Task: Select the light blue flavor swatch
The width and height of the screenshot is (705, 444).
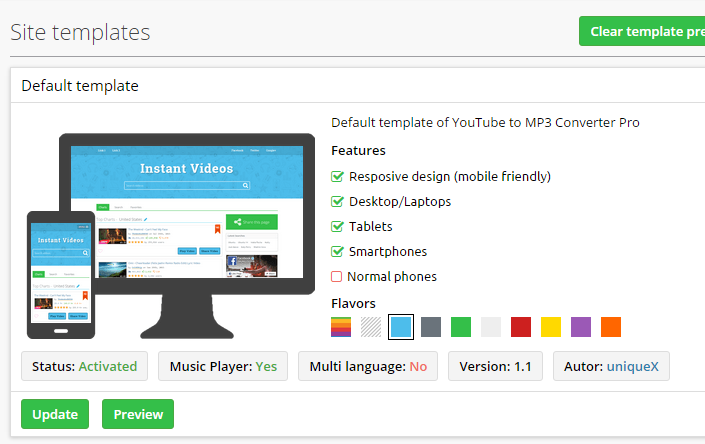Action: (x=401, y=327)
